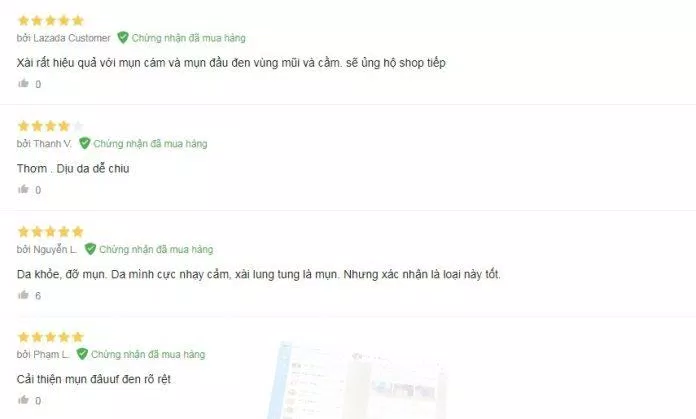Open reviewer name 'bởi Lazada Customer'
The height and width of the screenshot is (419, 696).
coord(63,38)
